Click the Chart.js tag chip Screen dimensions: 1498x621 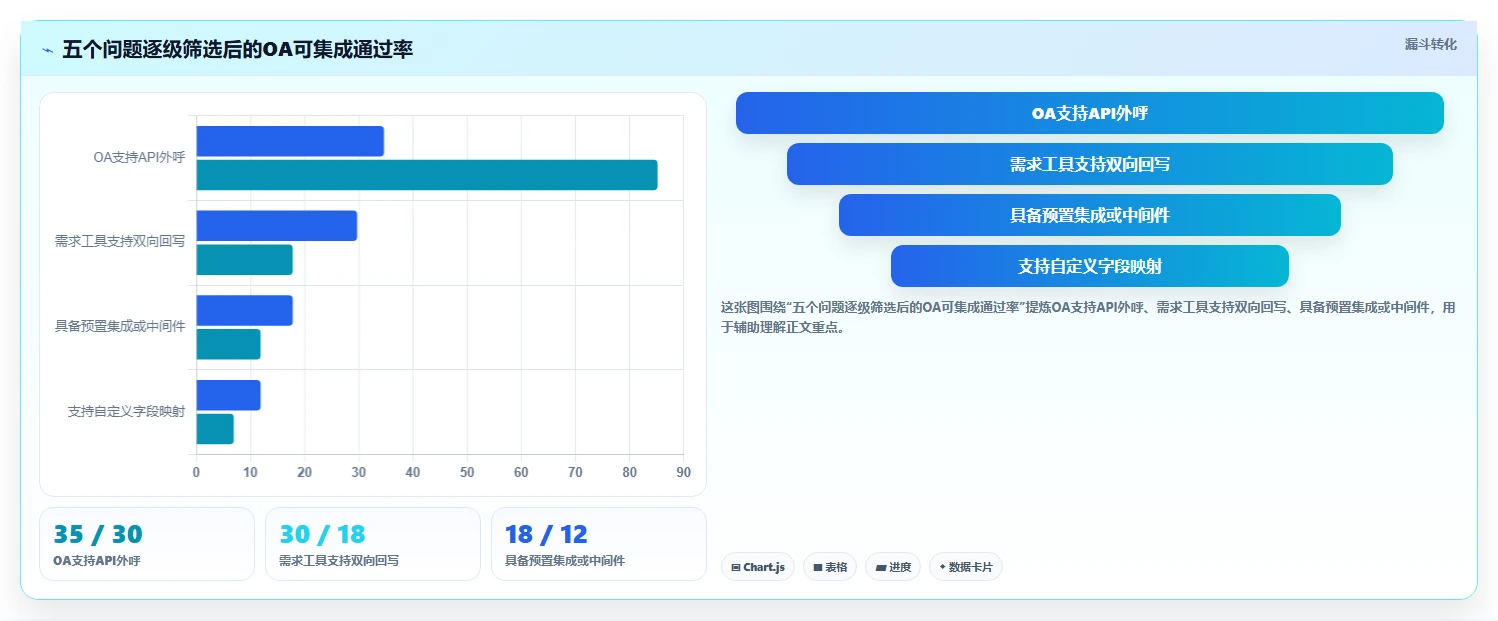point(758,567)
